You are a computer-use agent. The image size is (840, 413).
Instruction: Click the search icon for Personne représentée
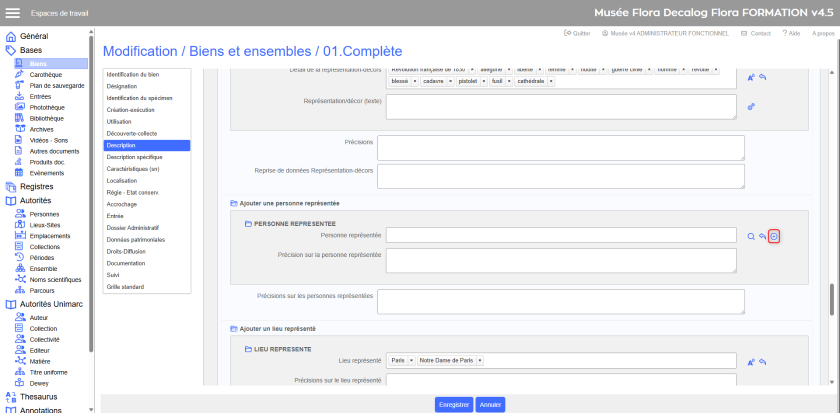pos(751,236)
